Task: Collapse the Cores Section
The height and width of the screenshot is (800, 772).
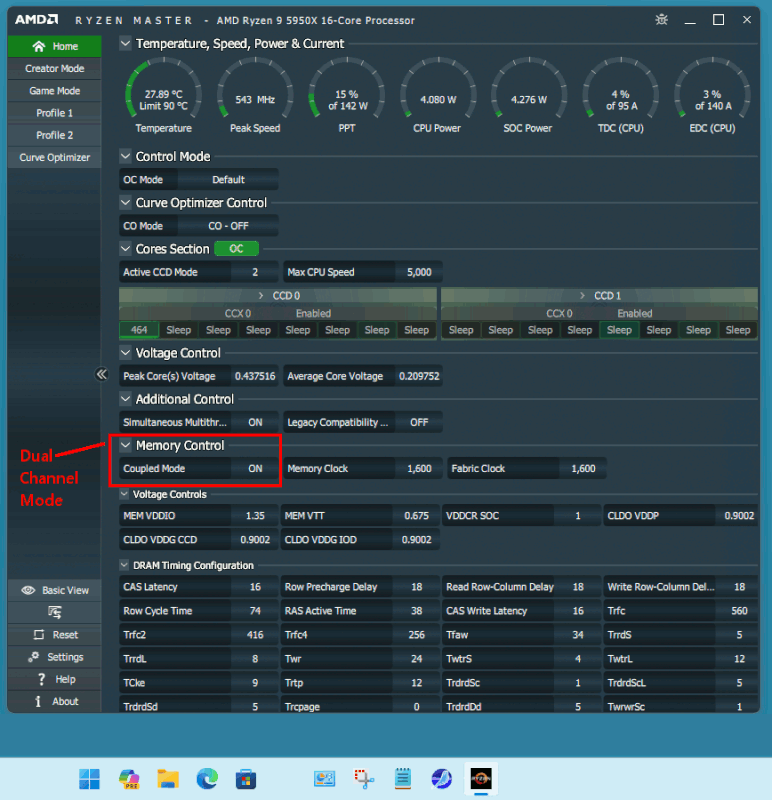Action: pos(125,249)
